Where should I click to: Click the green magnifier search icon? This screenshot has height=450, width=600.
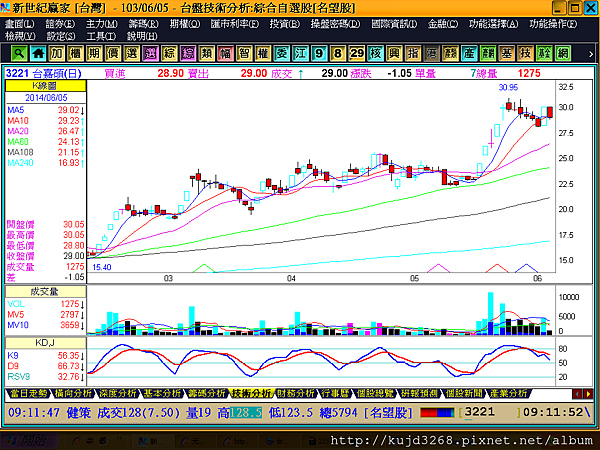click(x=19, y=53)
